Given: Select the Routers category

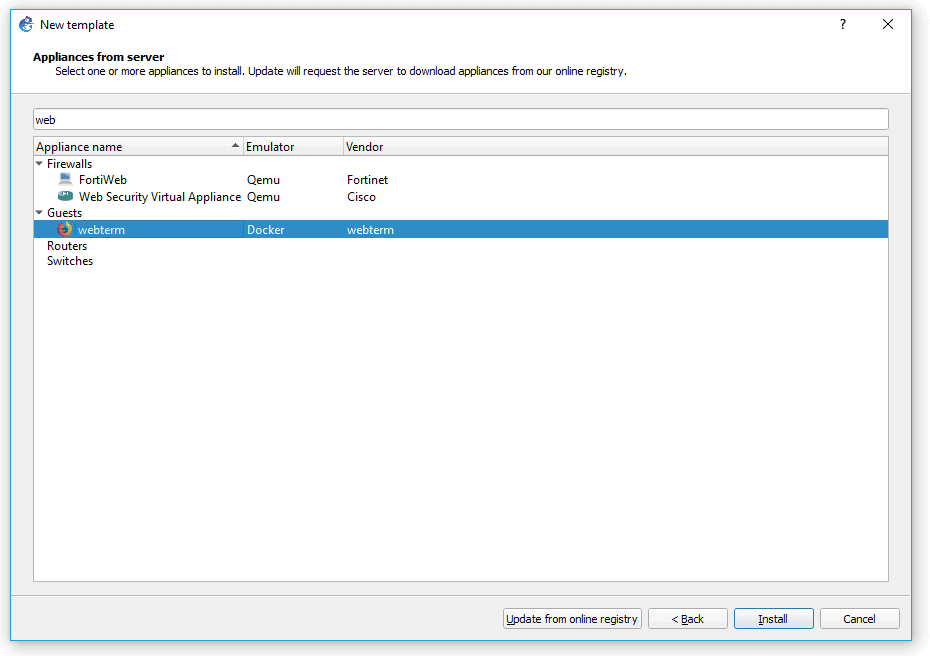Looking at the screenshot, I should (67, 246).
